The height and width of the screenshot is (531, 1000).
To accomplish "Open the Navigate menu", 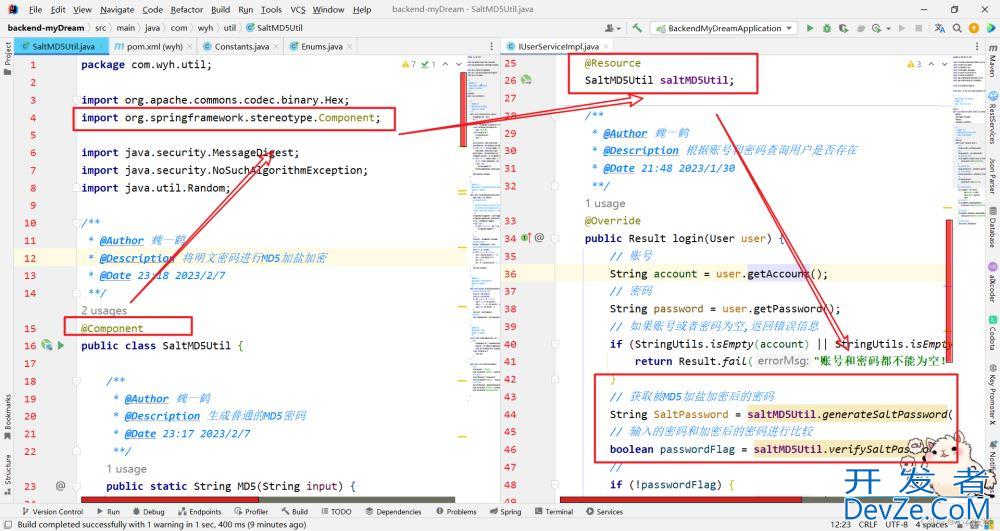I will [117, 10].
